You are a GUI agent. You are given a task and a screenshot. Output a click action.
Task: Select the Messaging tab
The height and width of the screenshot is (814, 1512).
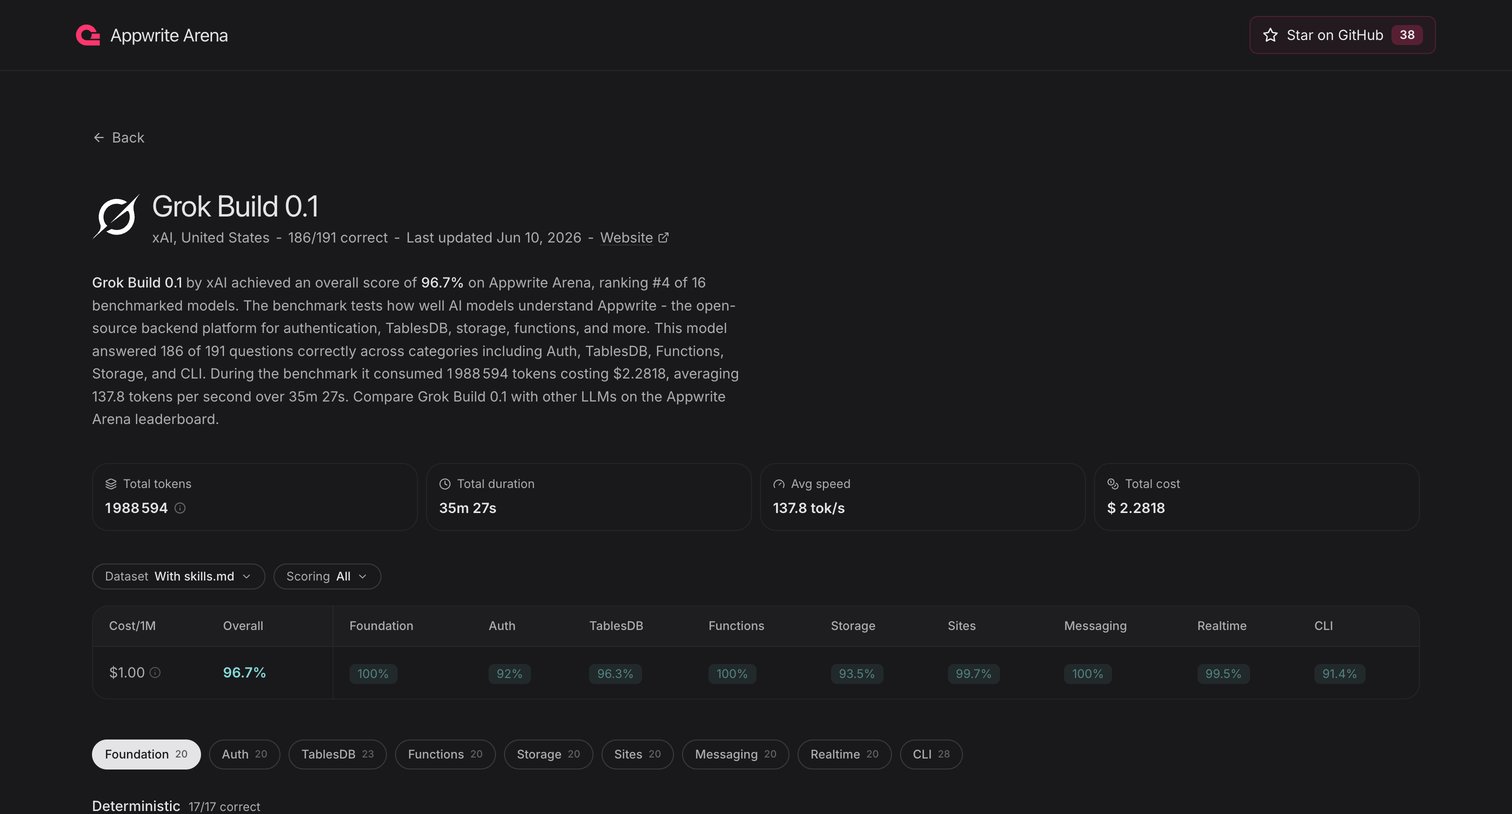click(735, 754)
